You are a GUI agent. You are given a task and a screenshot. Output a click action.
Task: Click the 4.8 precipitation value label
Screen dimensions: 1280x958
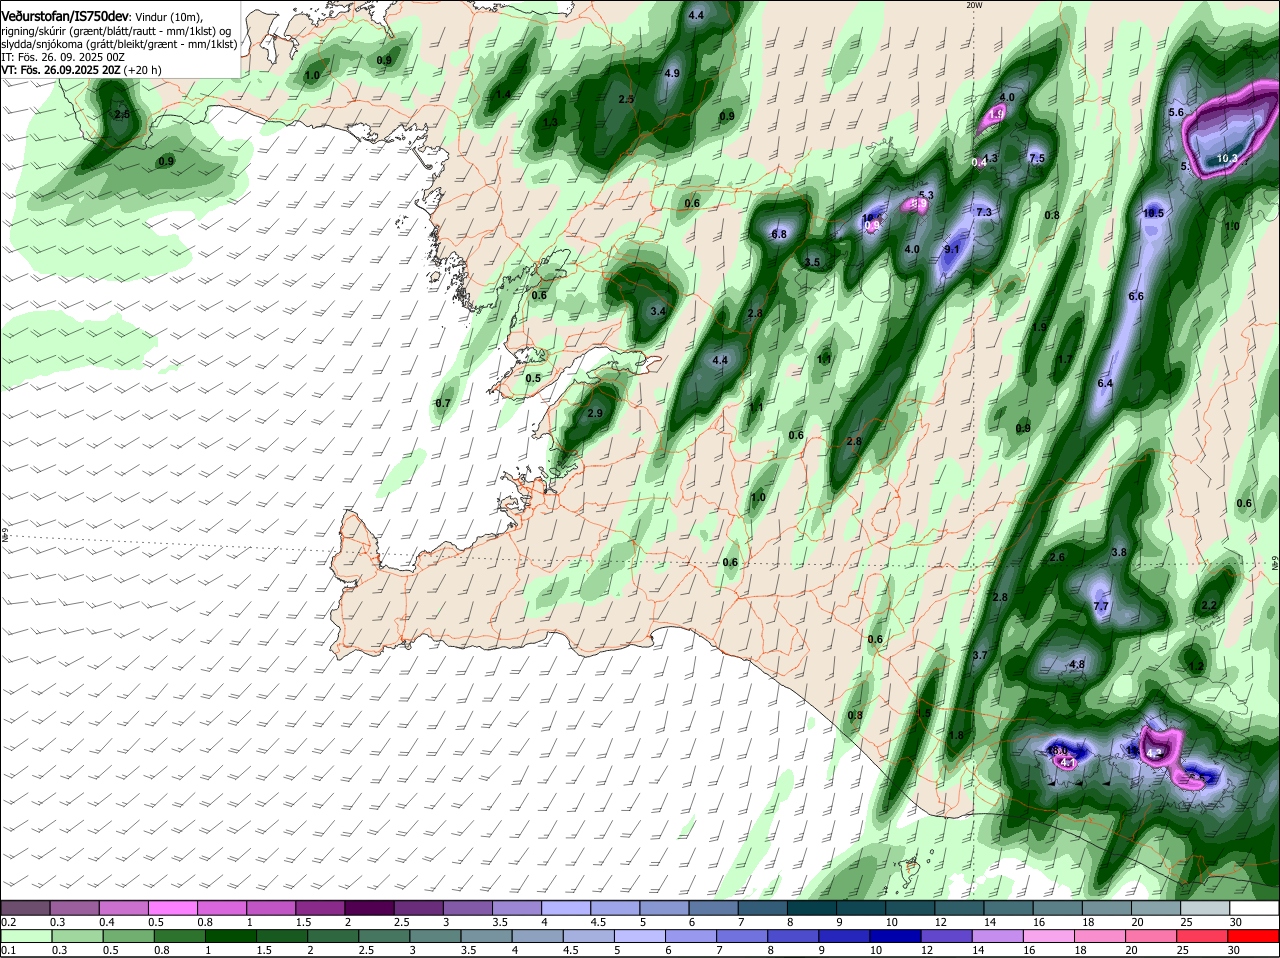1077,664
